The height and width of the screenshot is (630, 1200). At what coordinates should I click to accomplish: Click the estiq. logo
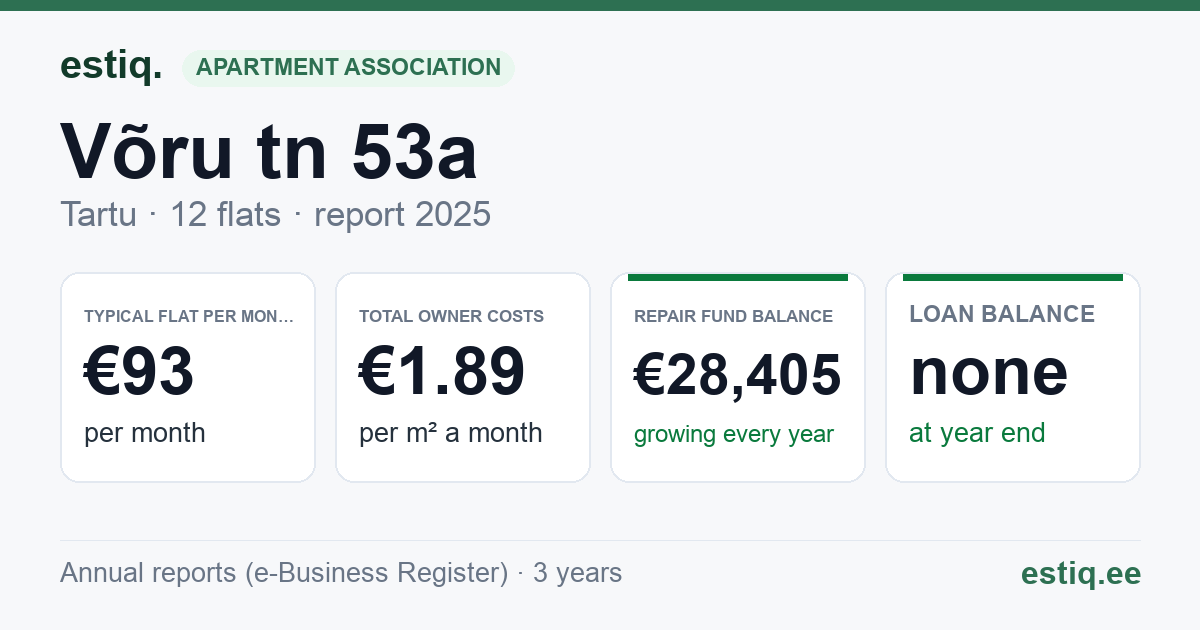tap(111, 67)
